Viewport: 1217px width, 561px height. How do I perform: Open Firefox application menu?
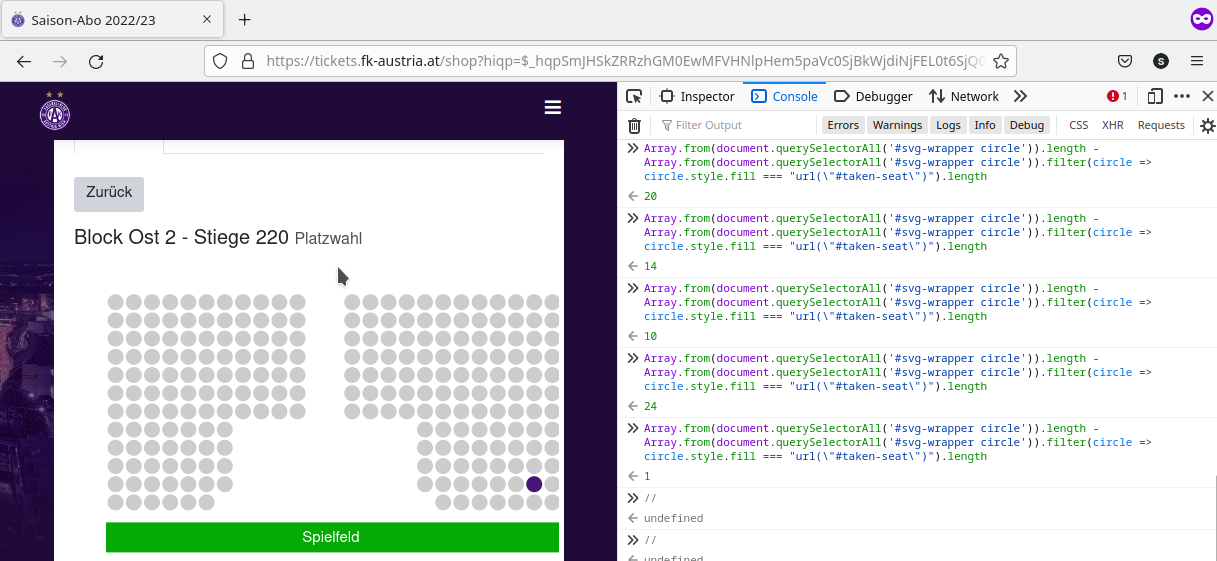[x=1197, y=61]
